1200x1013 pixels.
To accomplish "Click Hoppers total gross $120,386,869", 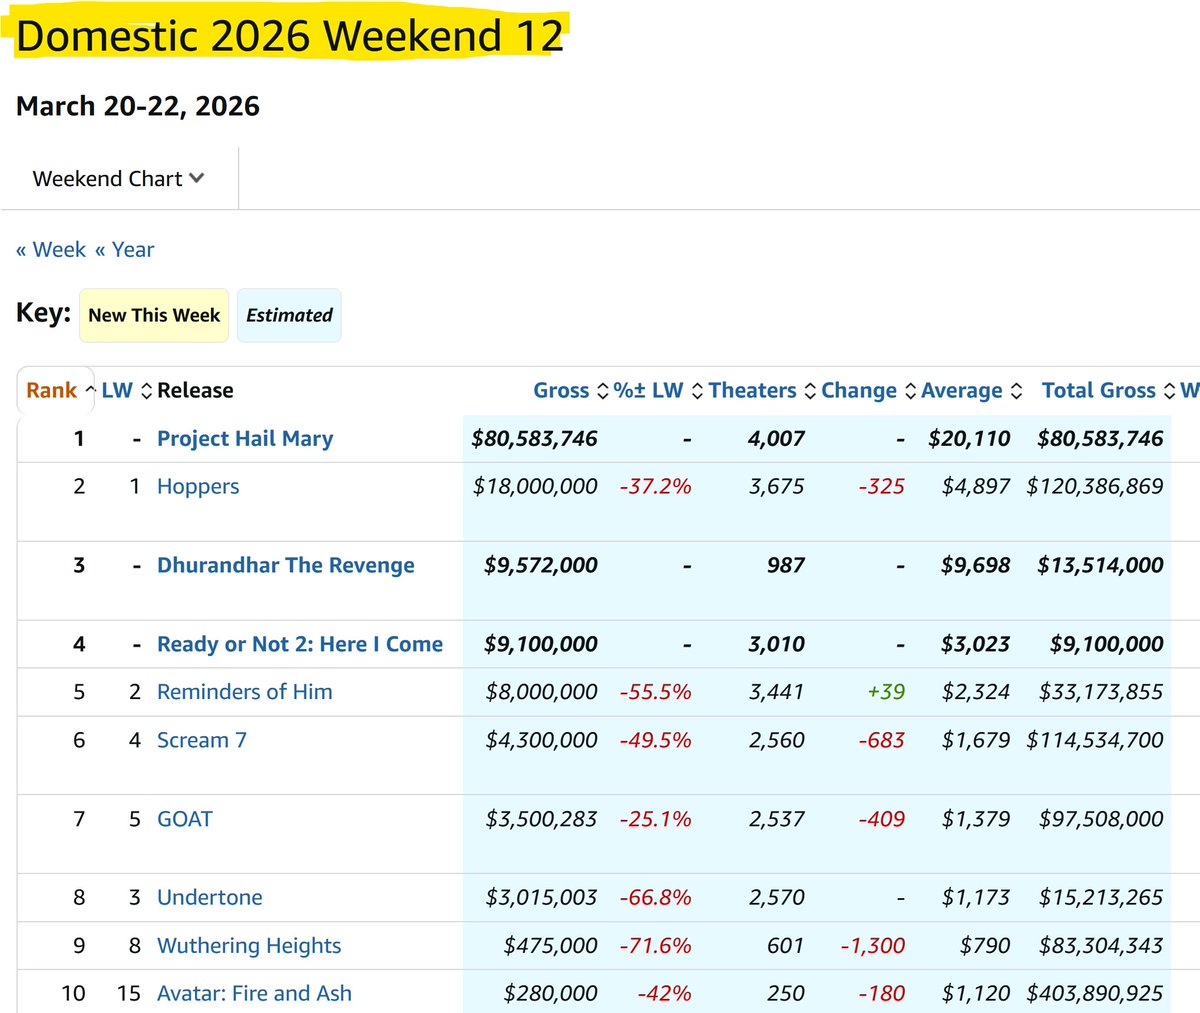I will coord(1095,487).
